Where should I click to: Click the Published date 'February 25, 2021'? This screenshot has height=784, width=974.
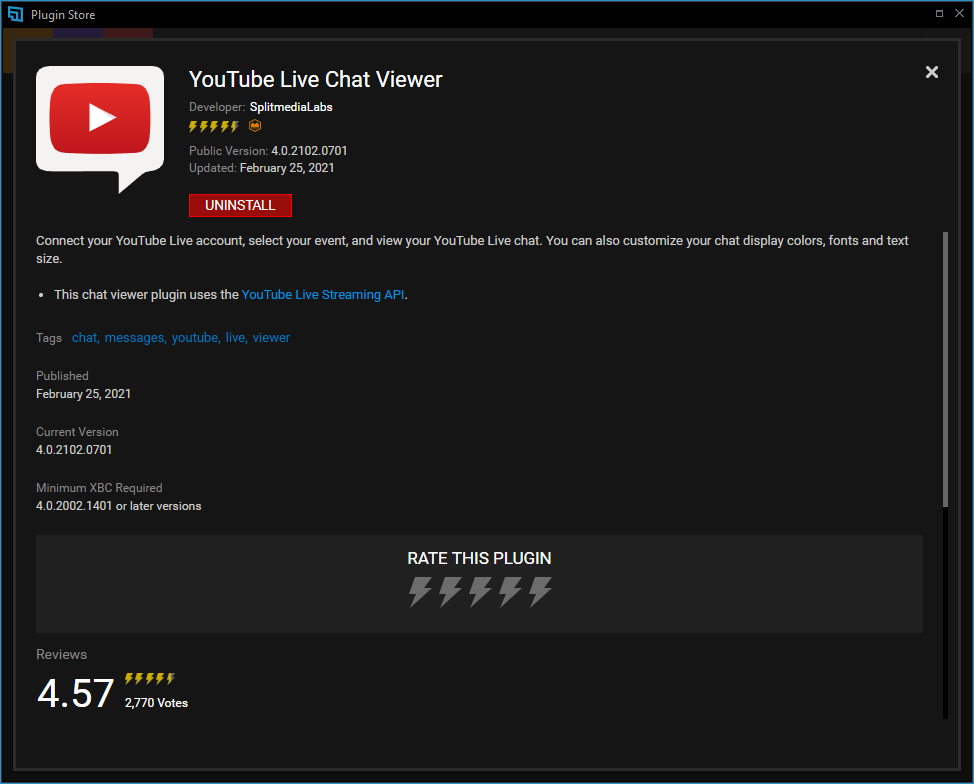[x=83, y=394]
